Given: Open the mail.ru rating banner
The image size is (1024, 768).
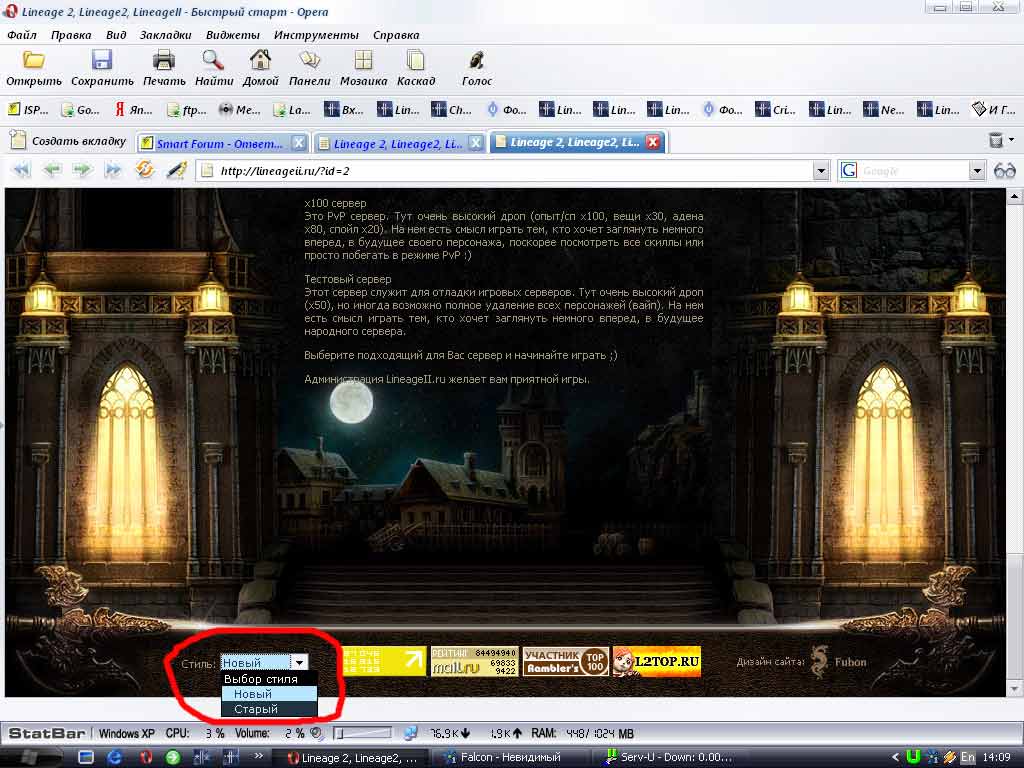Looking at the screenshot, I should 475,661.
